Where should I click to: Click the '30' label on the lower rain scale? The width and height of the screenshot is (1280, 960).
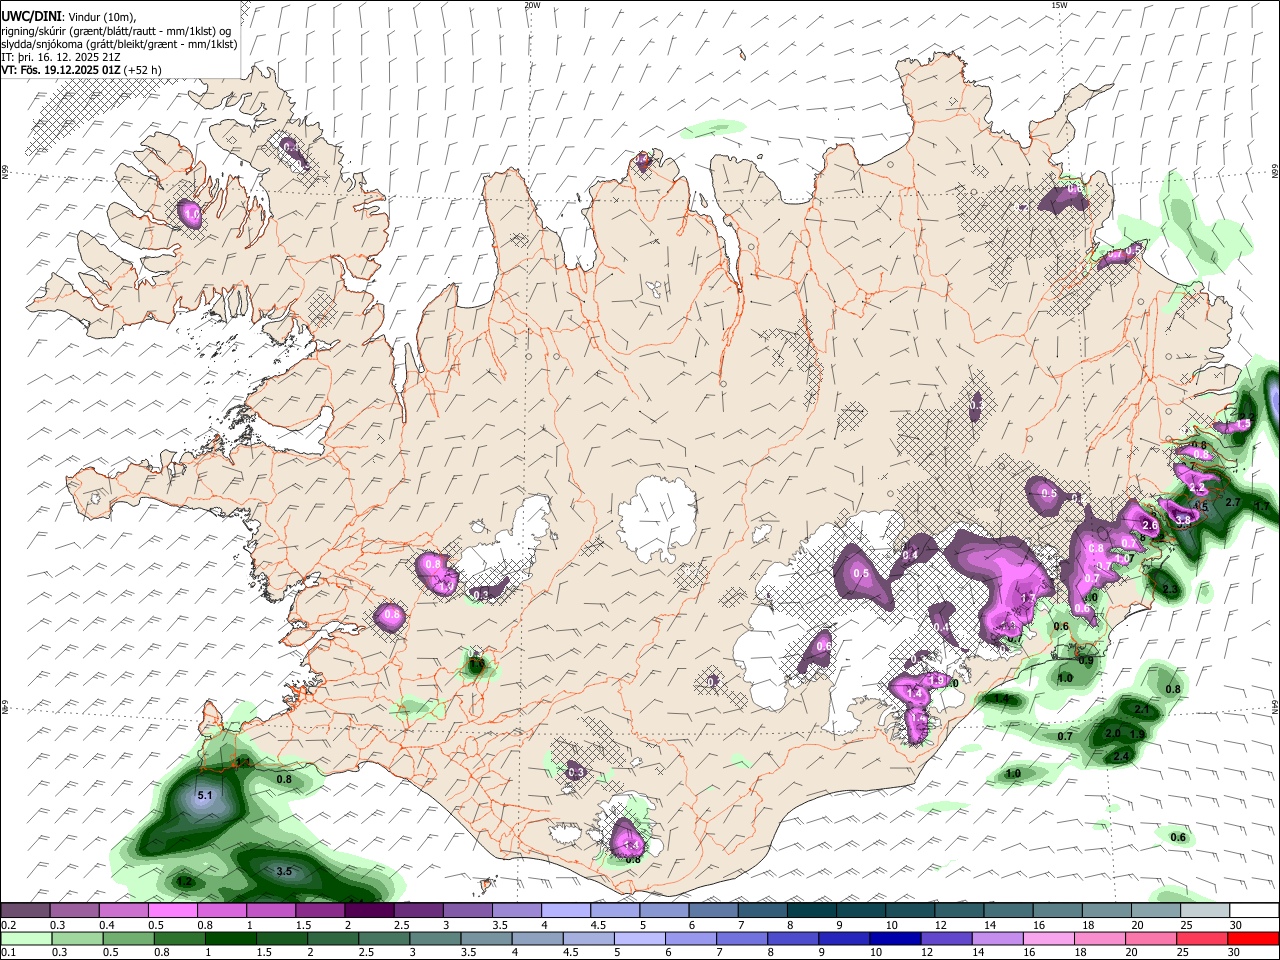pos(1235,952)
